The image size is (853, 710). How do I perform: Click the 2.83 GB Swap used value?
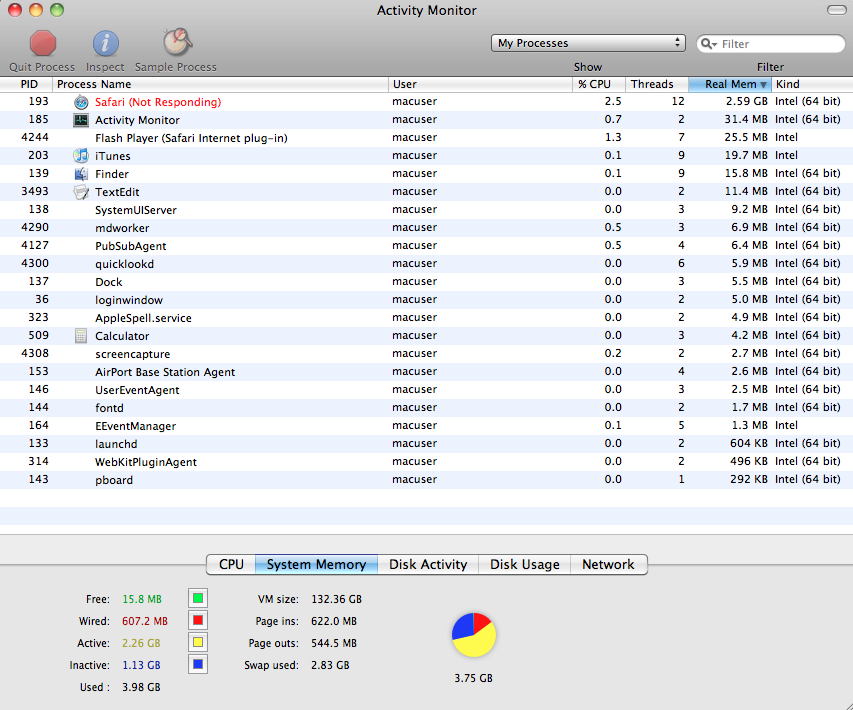330,665
